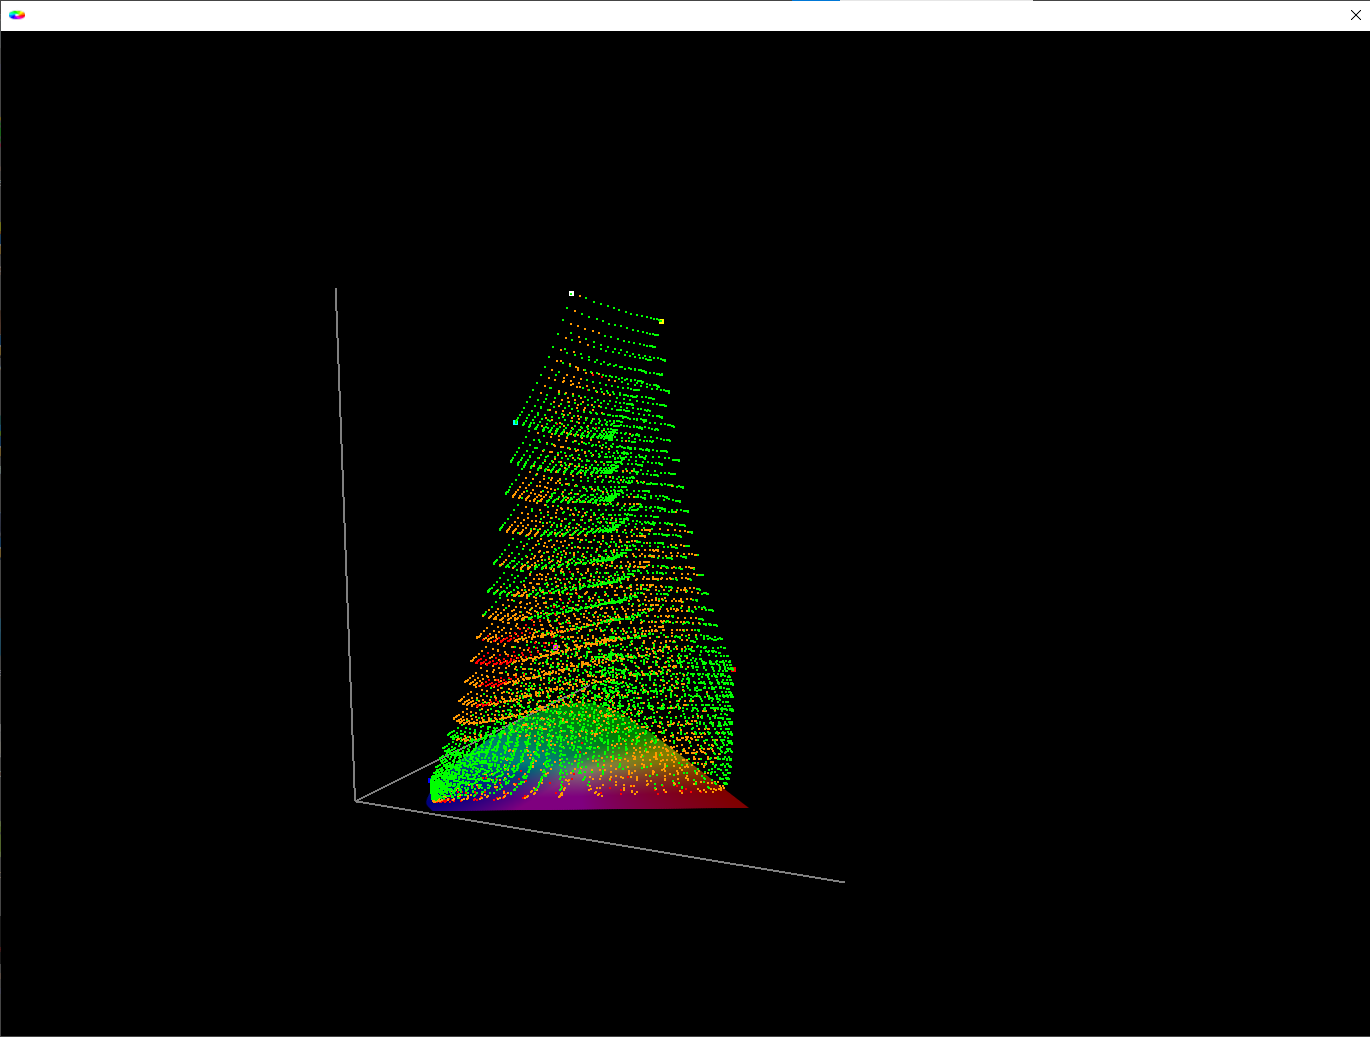
Task: Select the yellow square marker at upper right
Action: click(x=662, y=321)
